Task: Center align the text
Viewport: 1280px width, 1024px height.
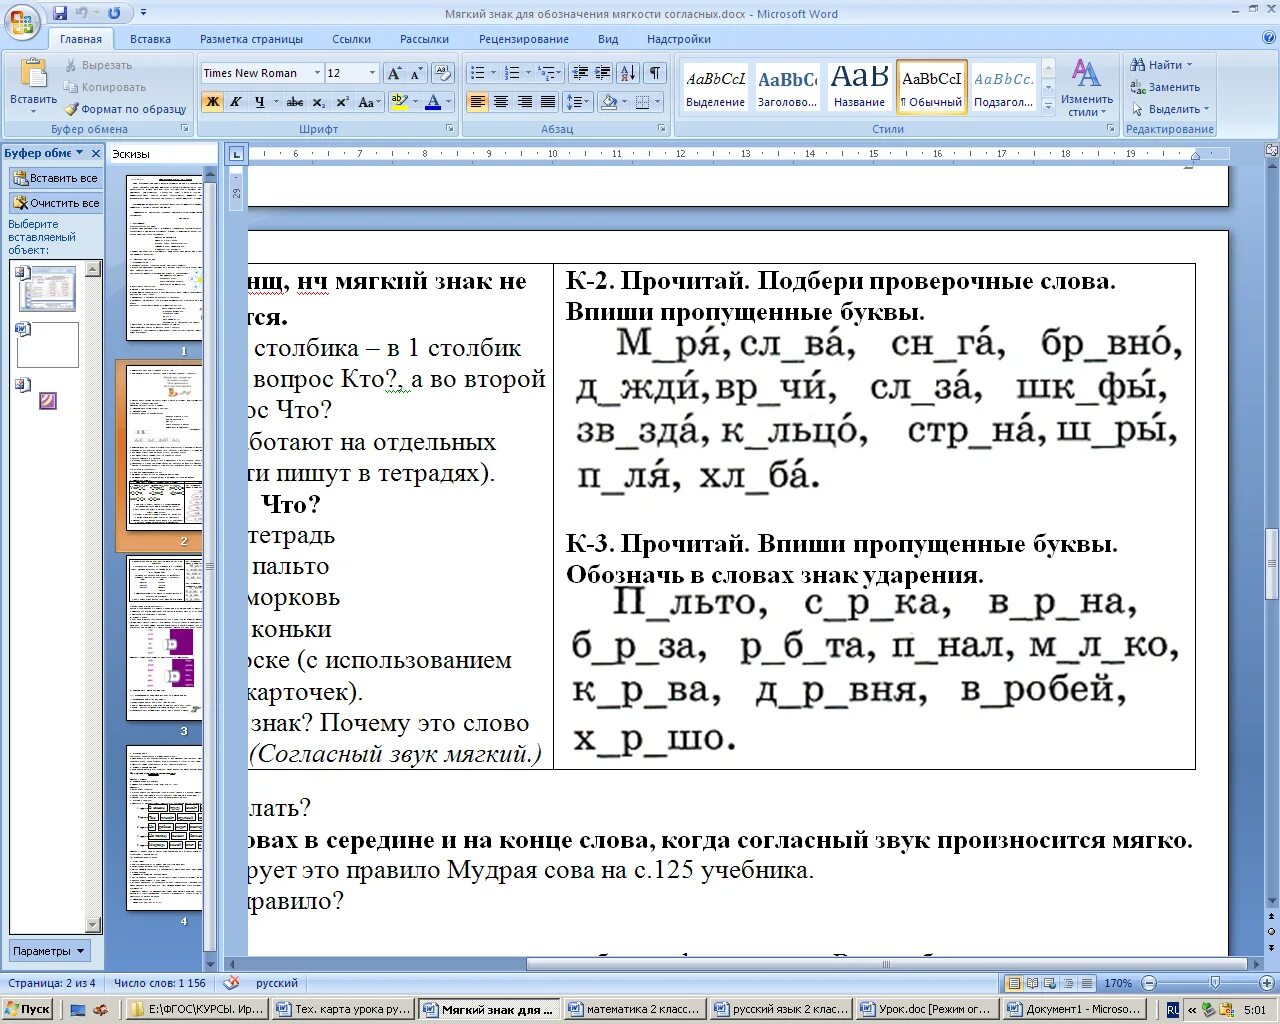Action: tap(501, 102)
